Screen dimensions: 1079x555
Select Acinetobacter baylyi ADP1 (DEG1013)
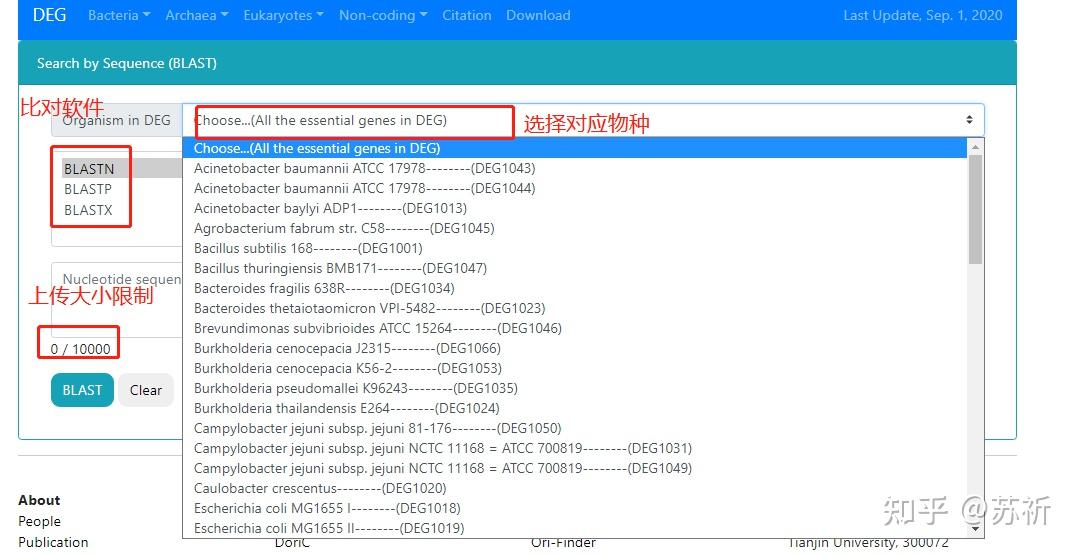point(575,208)
